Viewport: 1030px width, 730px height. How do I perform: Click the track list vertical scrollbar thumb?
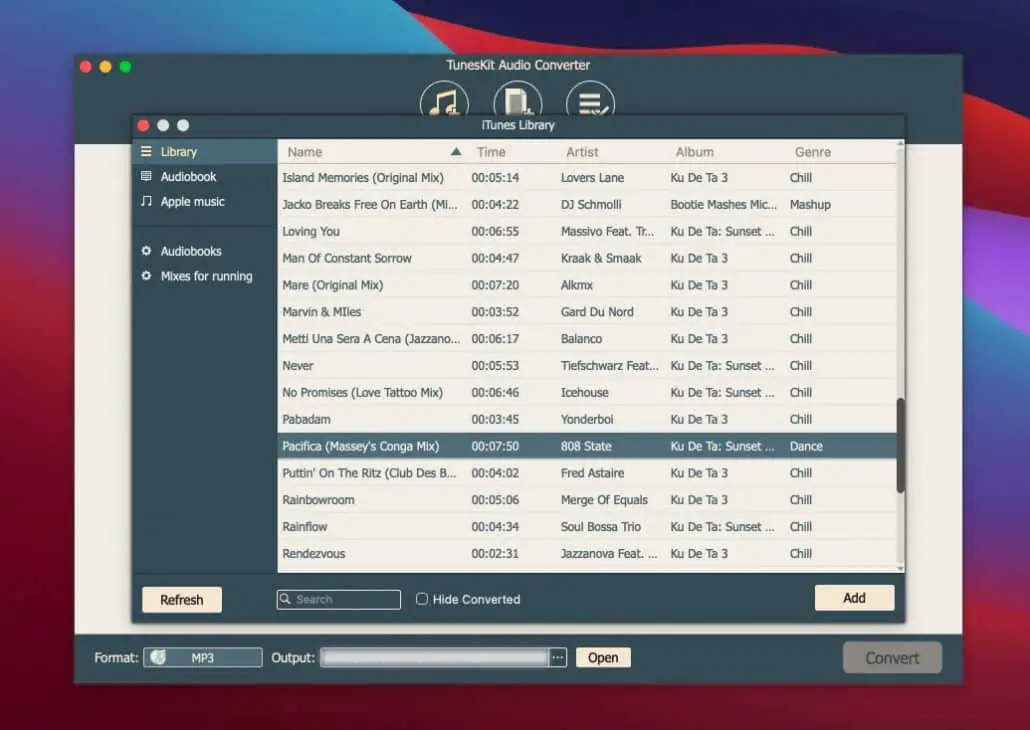point(901,445)
